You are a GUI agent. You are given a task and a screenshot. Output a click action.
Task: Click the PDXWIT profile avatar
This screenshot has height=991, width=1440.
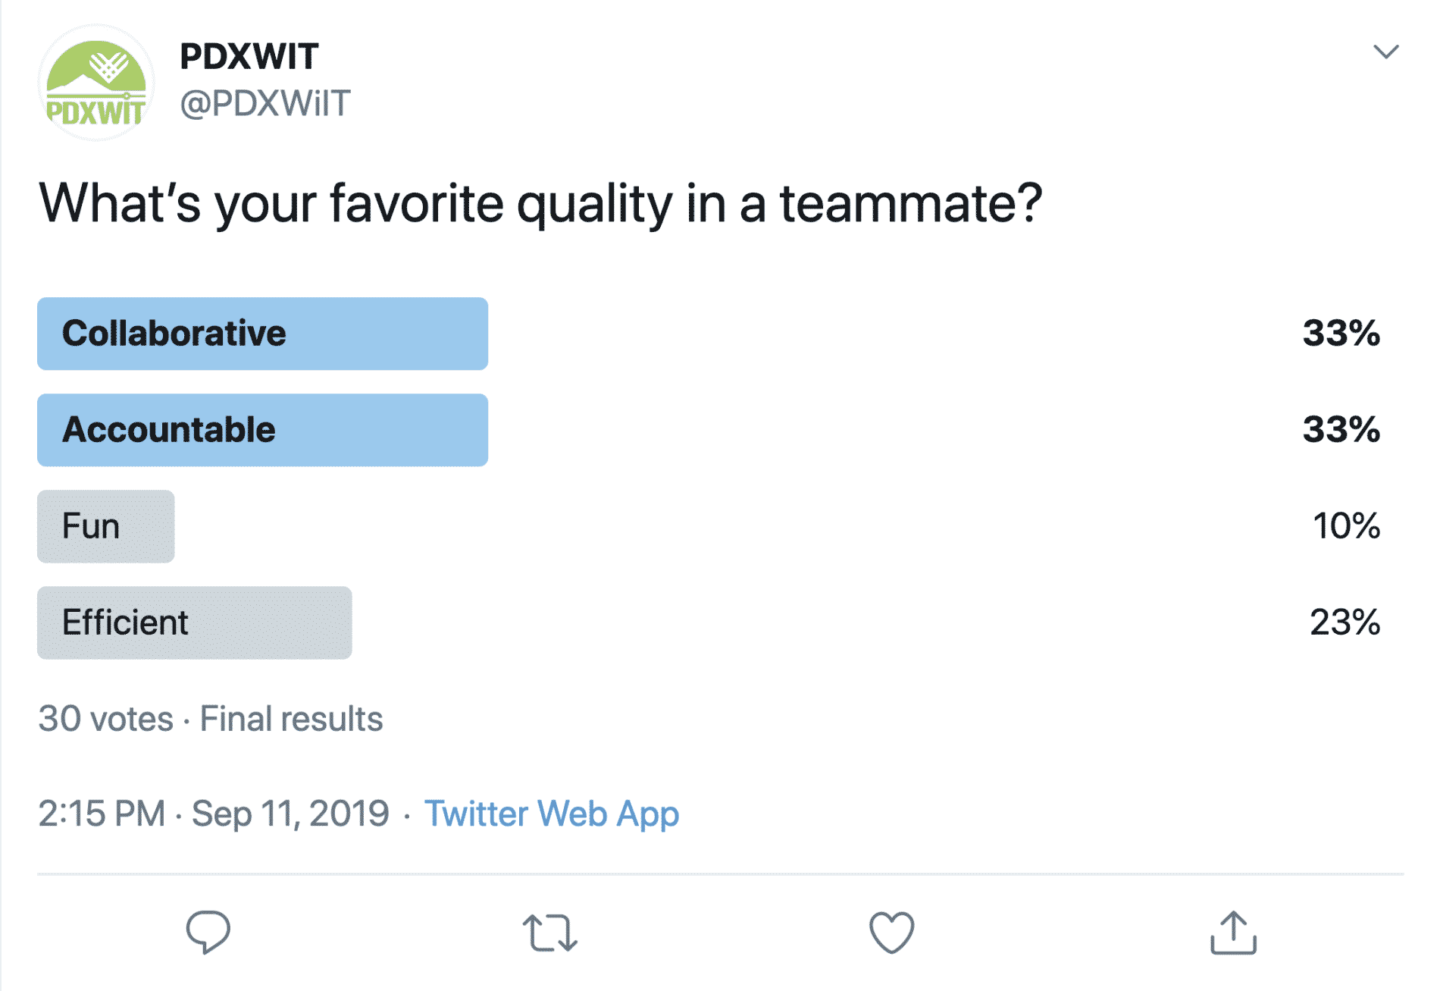pyautogui.click(x=96, y=84)
